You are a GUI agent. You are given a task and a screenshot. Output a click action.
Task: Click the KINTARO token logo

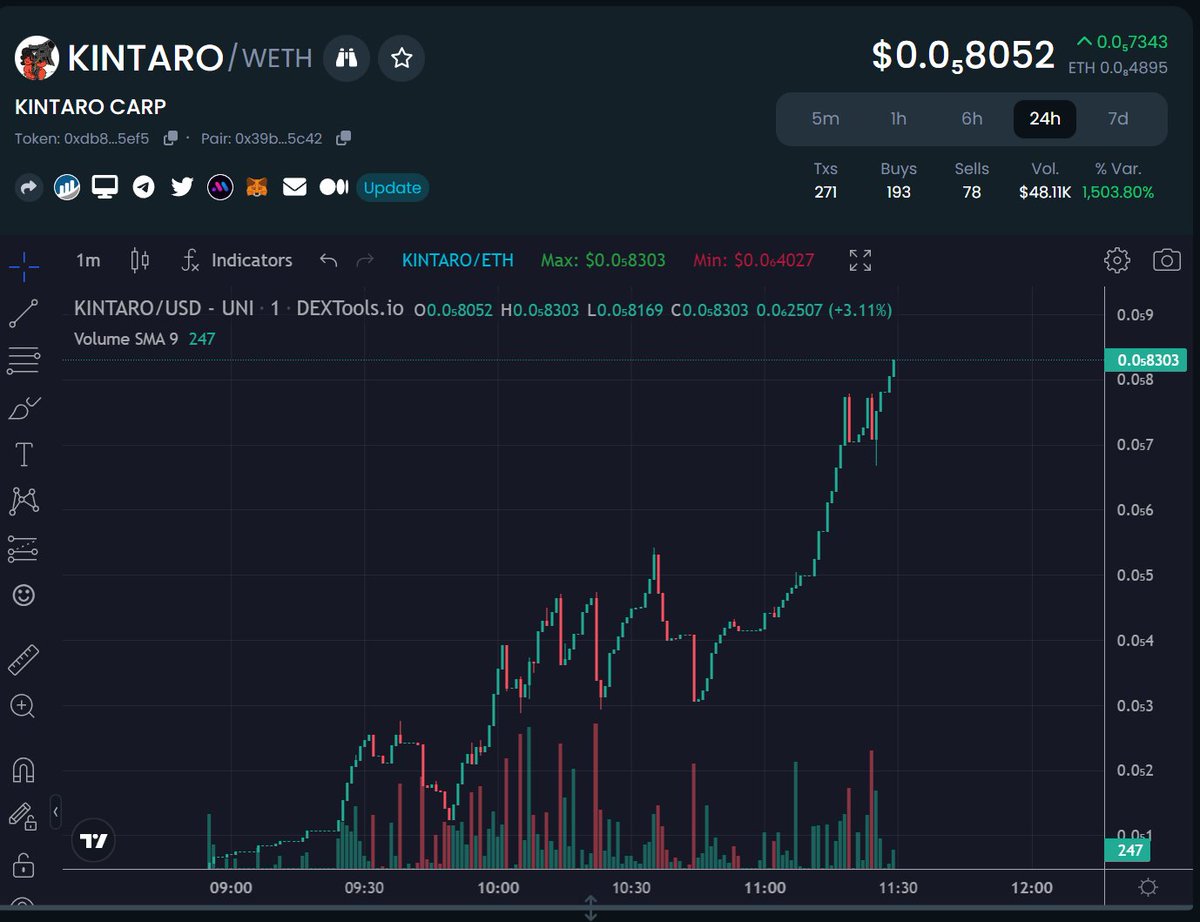(x=36, y=58)
